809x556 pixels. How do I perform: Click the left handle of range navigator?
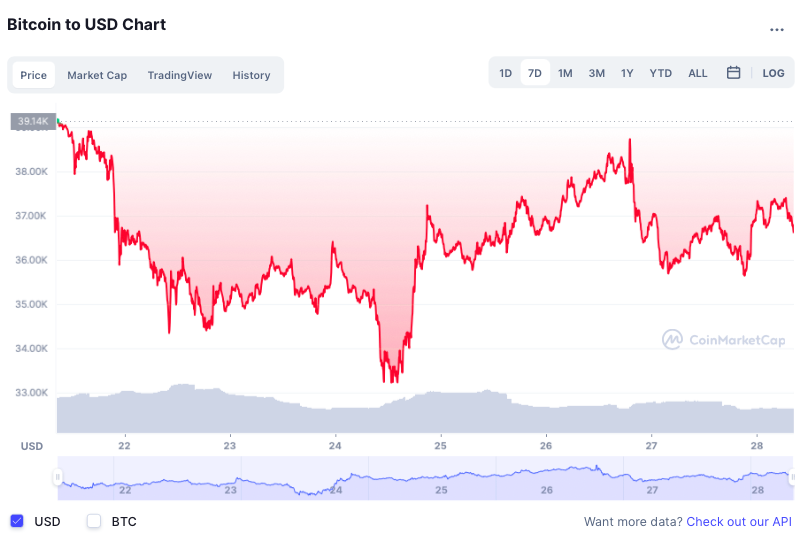(x=58, y=477)
